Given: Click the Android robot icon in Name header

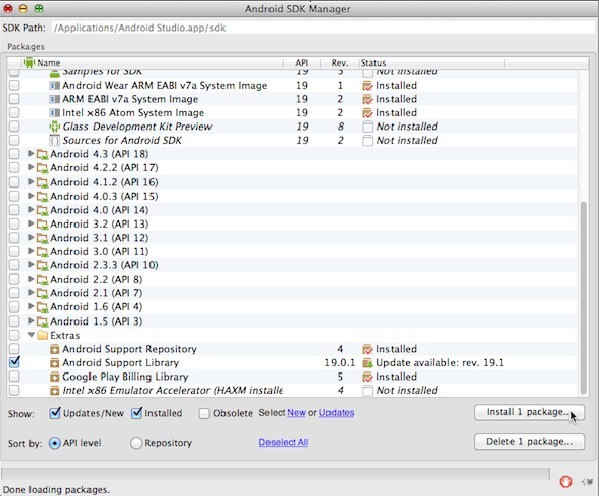Looking at the screenshot, I should click(x=29, y=63).
